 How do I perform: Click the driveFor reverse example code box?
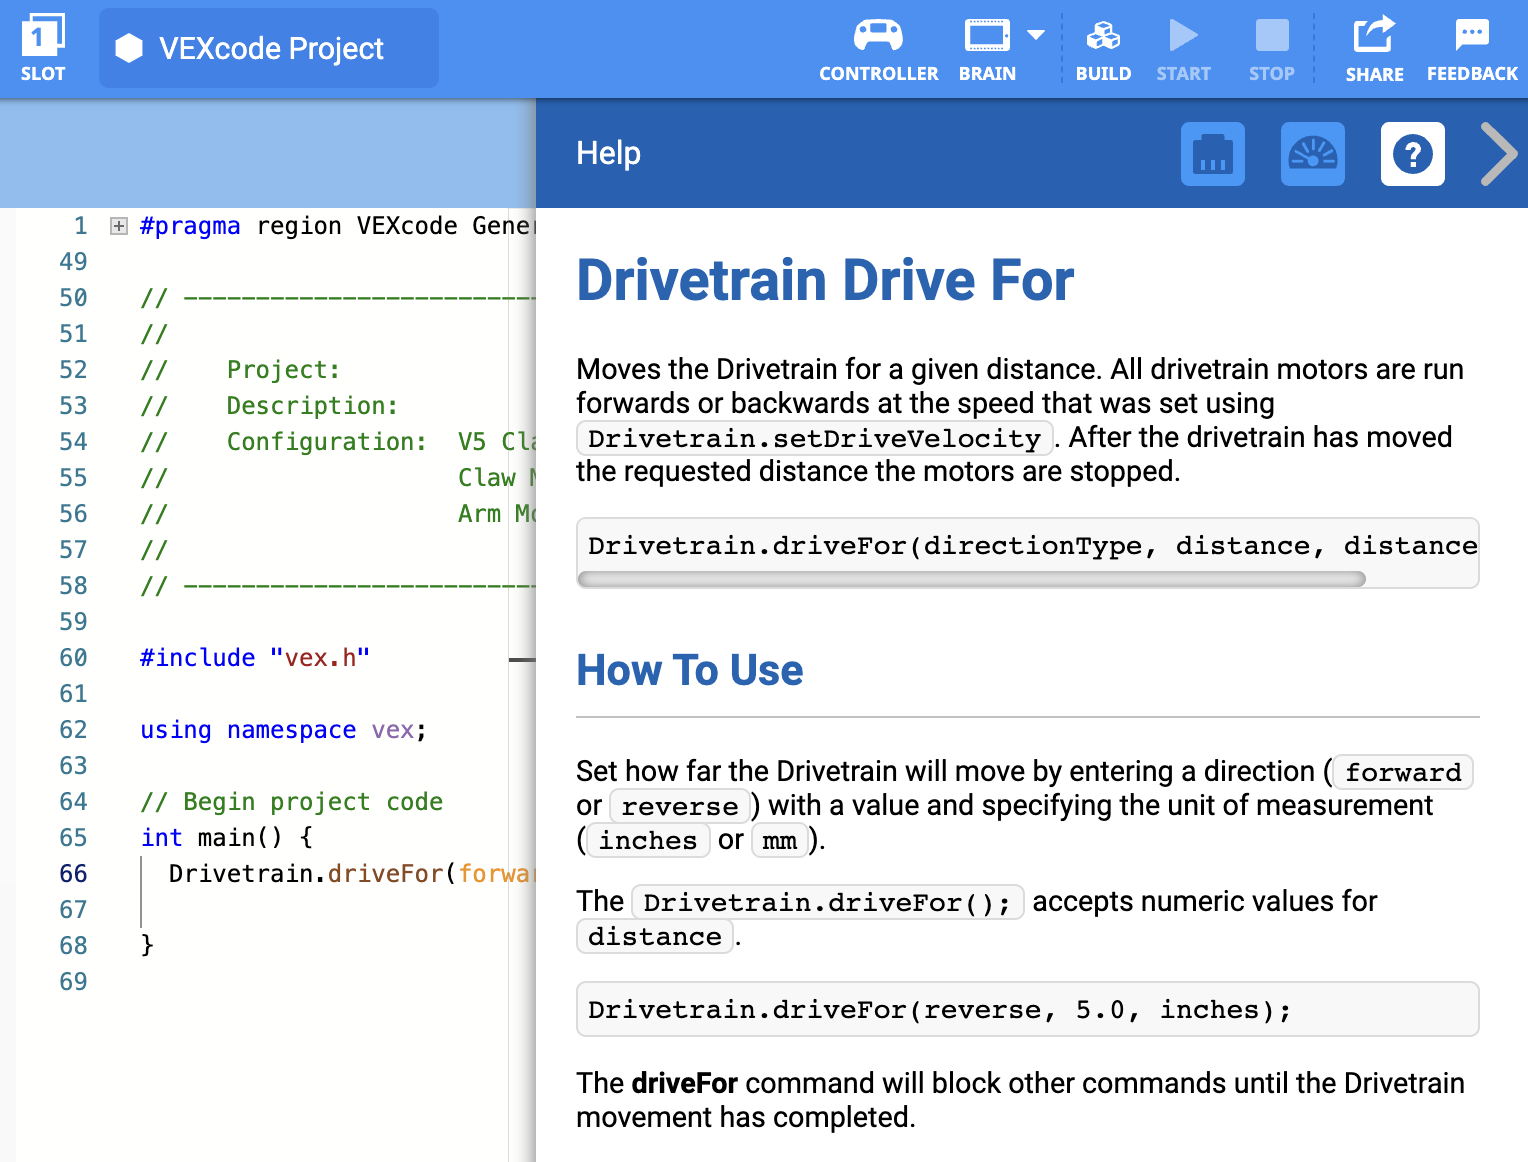pos(1027,1009)
